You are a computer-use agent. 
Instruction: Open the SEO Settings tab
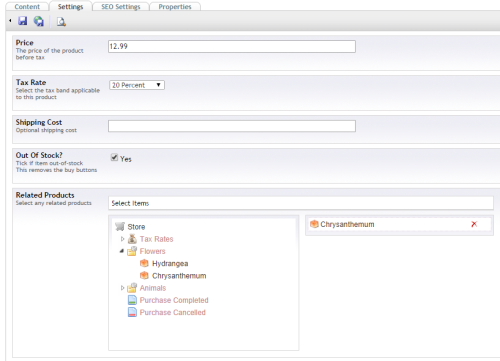(121, 7)
